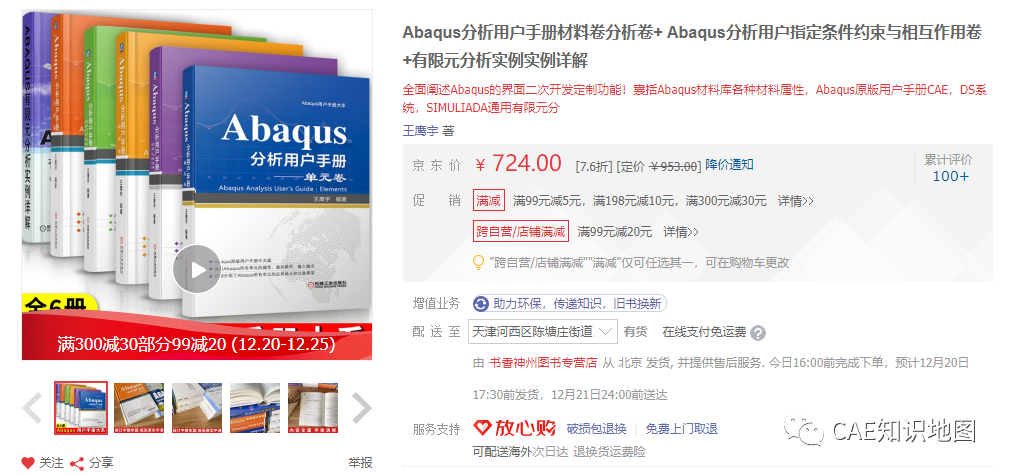Click the lightbulb tip icon
The image size is (1009, 475).
point(479,263)
